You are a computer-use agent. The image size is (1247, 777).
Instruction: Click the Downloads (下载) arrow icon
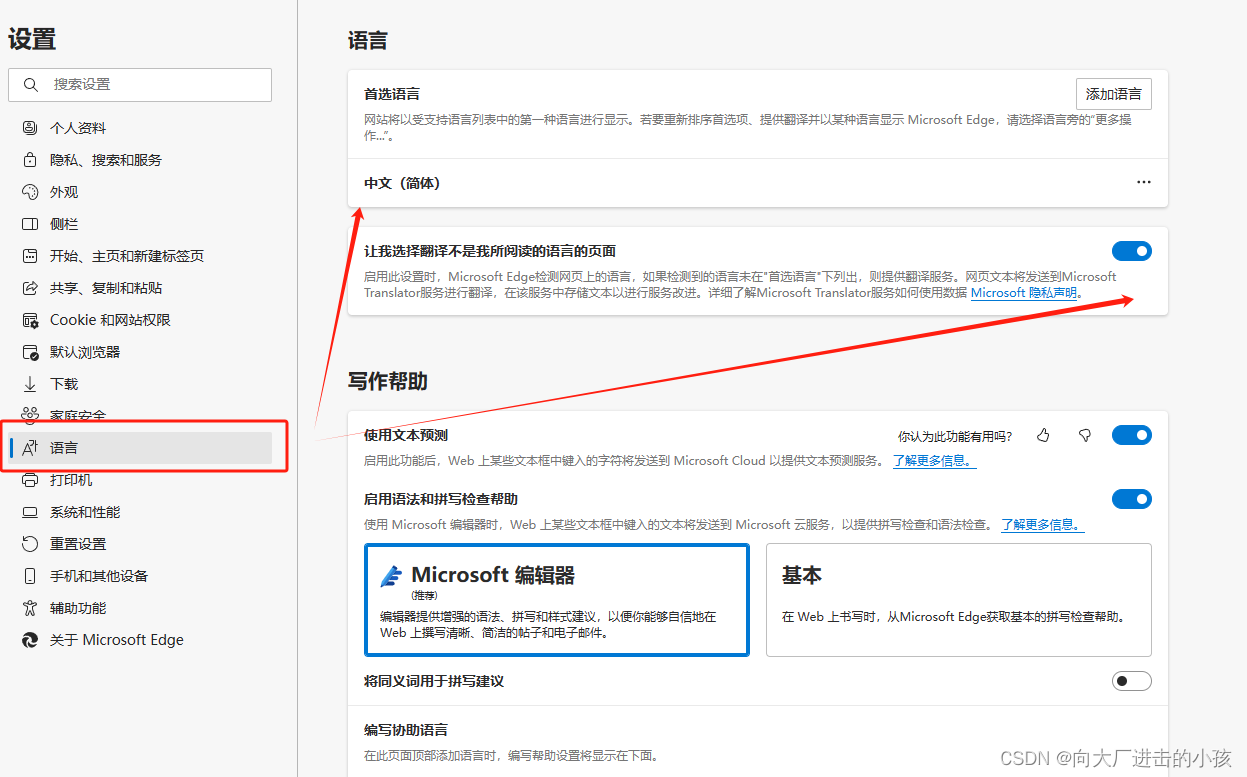pos(30,384)
